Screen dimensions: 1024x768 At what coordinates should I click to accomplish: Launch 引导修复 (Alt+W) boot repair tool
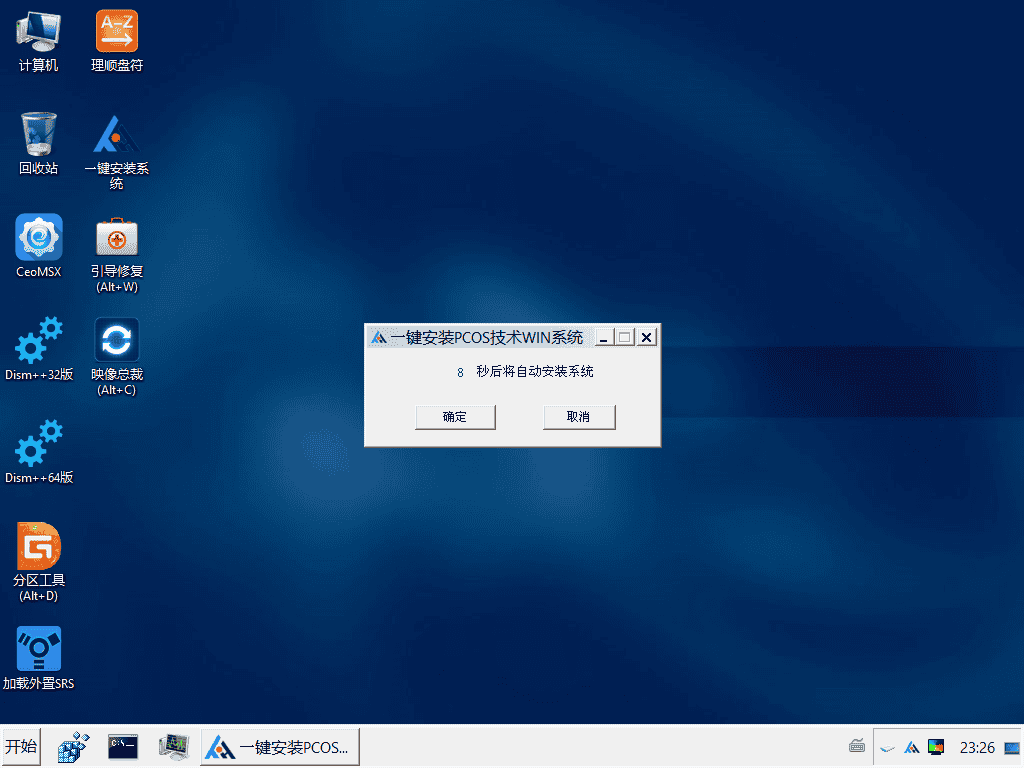(x=117, y=255)
